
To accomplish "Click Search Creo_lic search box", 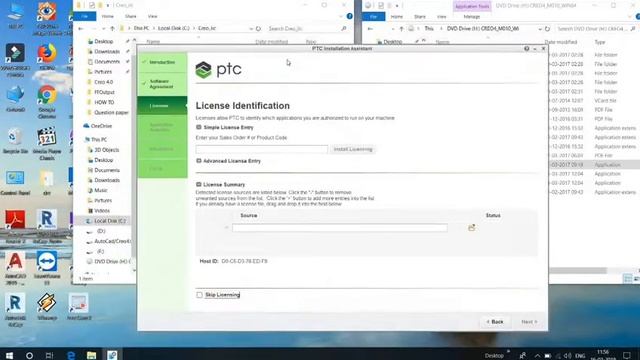I will point(307,29).
